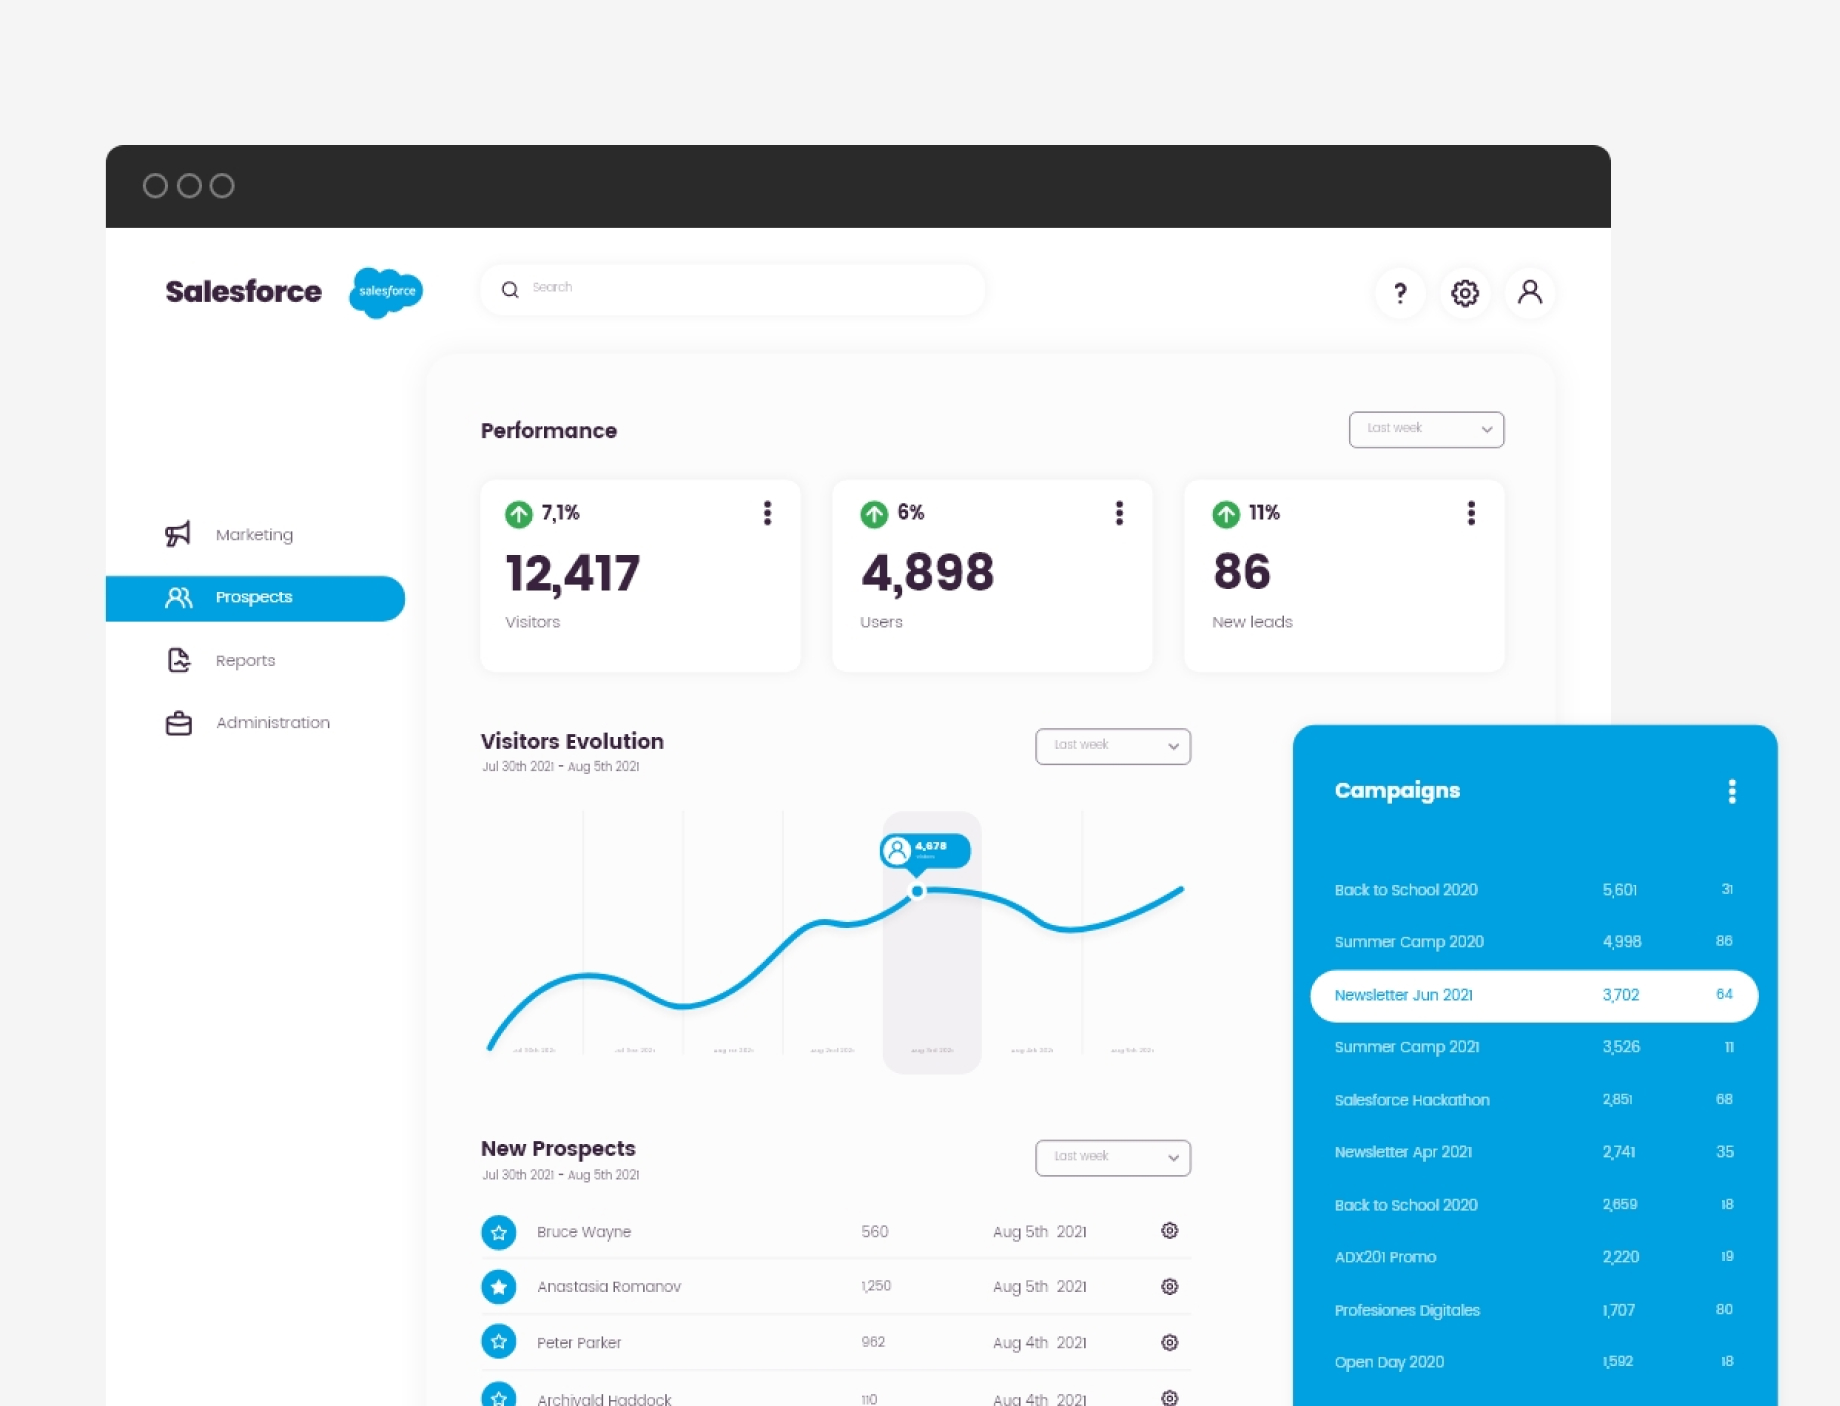The width and height of the screenshot is (1840, 1406).
Task: Toggle the star next to Peter Parker
Action: (499, 1342)
